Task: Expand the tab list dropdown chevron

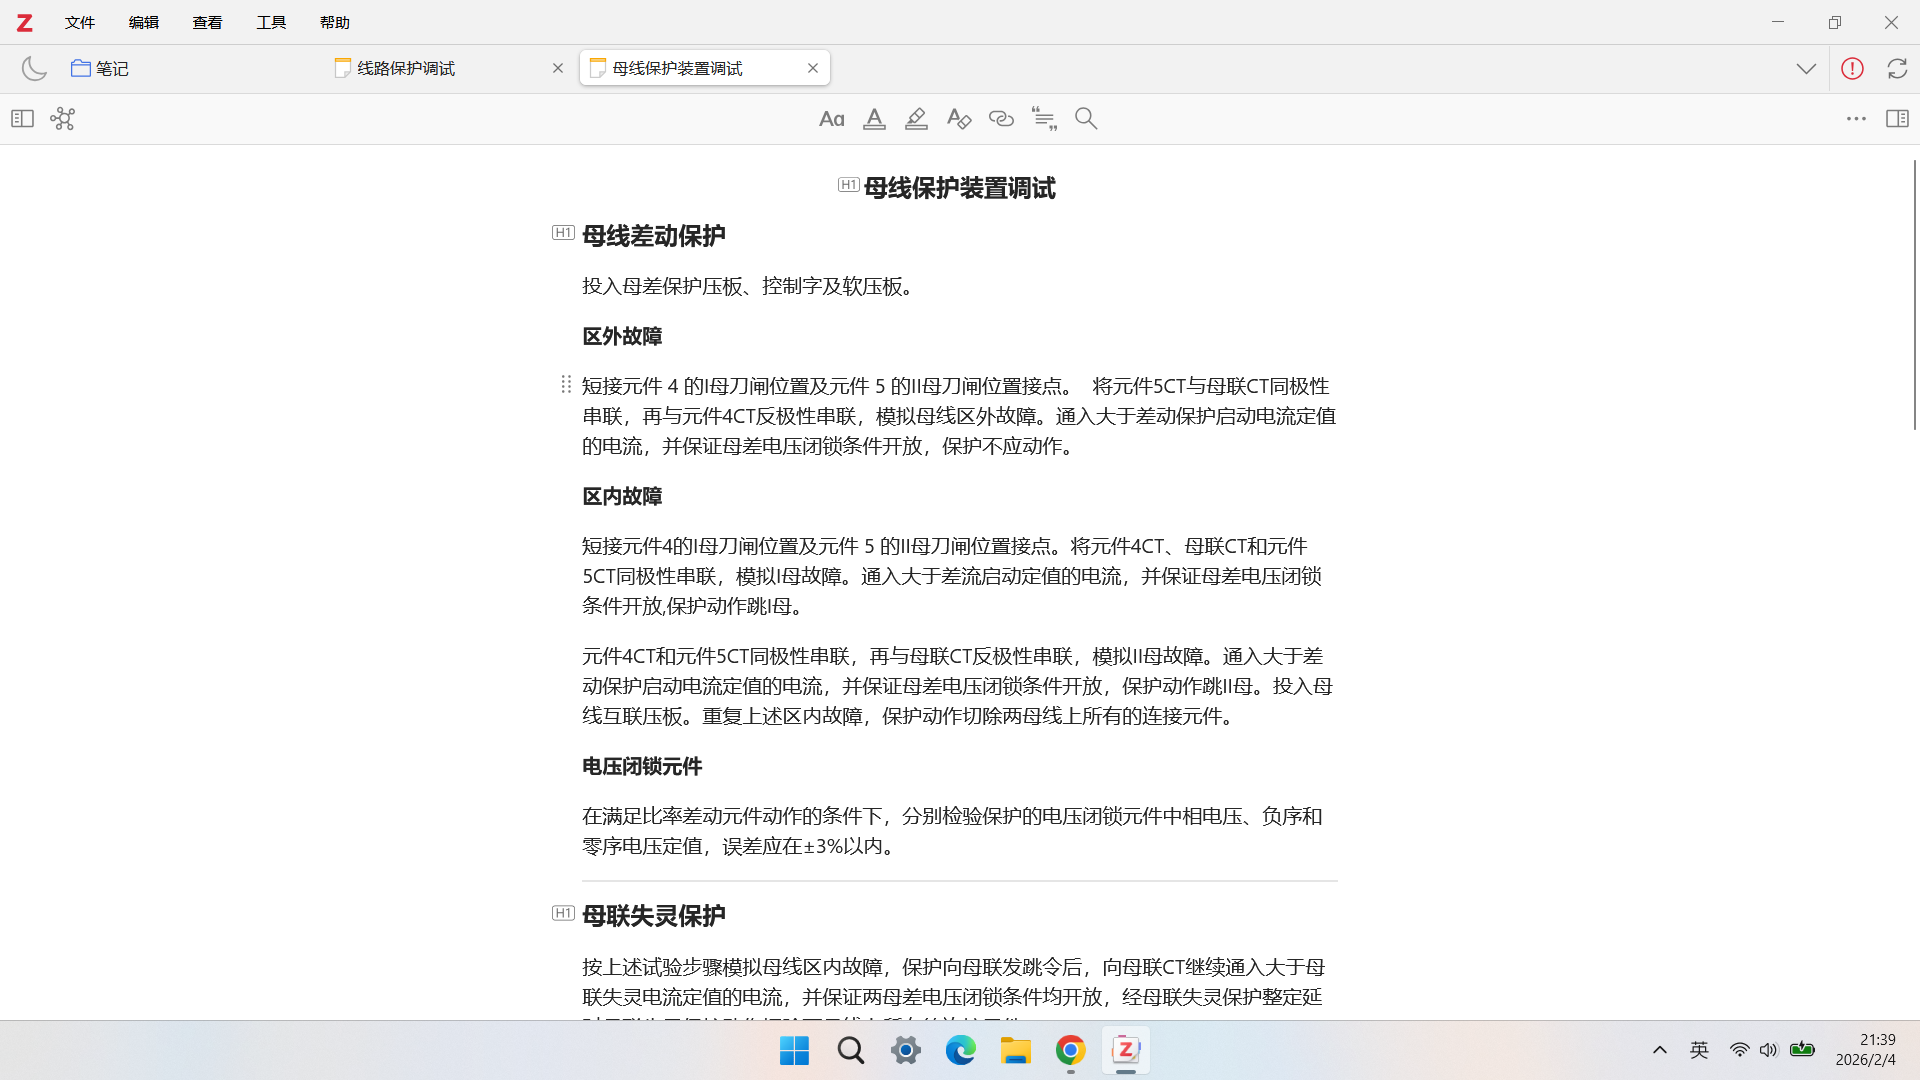Action: (x=1806, y=68)
